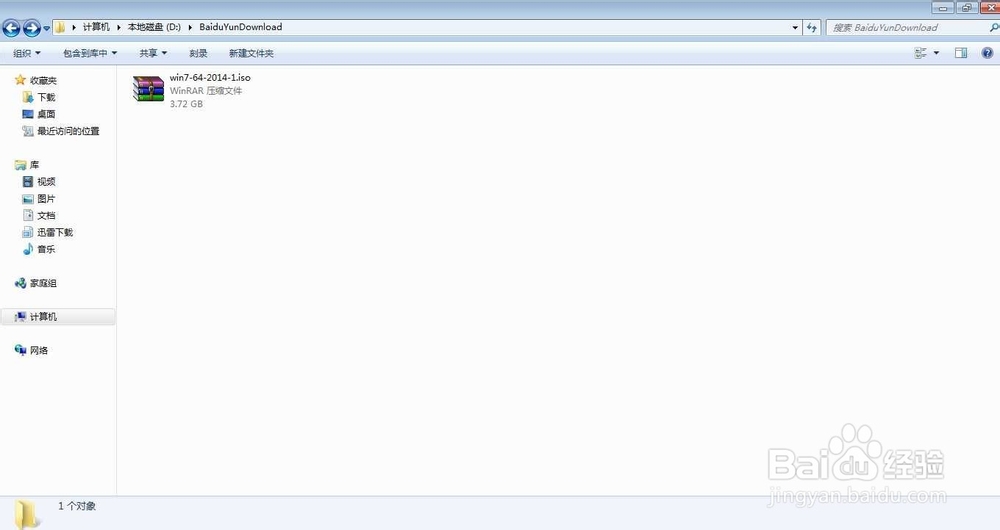1000x530 pixels.
Task: Click the folder icon in the details pane
Action: [27, 514]
